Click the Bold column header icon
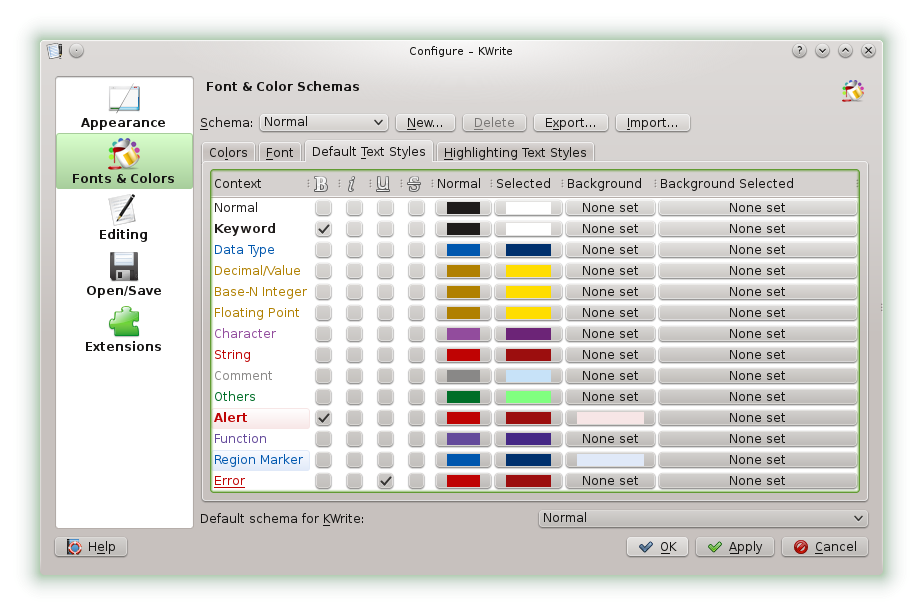This screenshot has width=923, height=615. pos(321,184)
